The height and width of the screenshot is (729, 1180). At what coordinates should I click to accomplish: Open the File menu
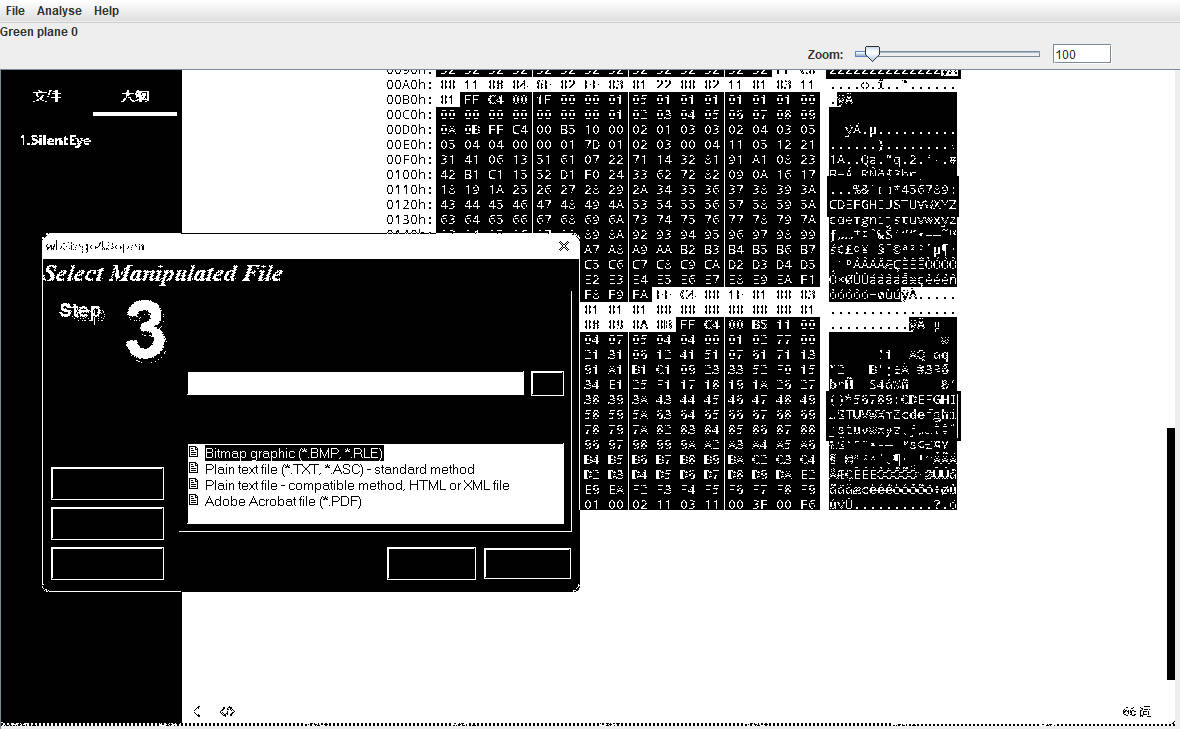tap(15, 11)
